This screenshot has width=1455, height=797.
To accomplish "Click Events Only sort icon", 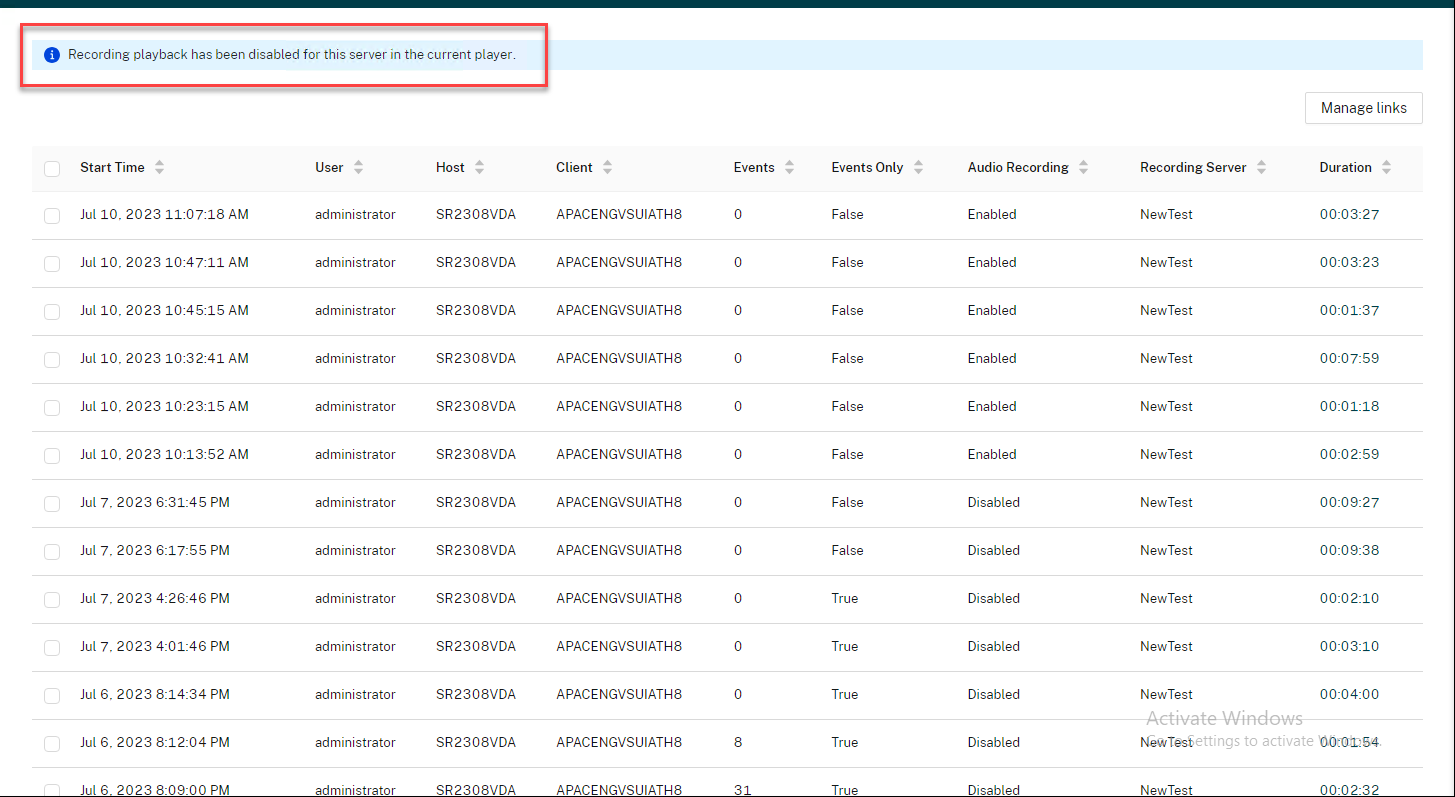I will tap(918, 168).
